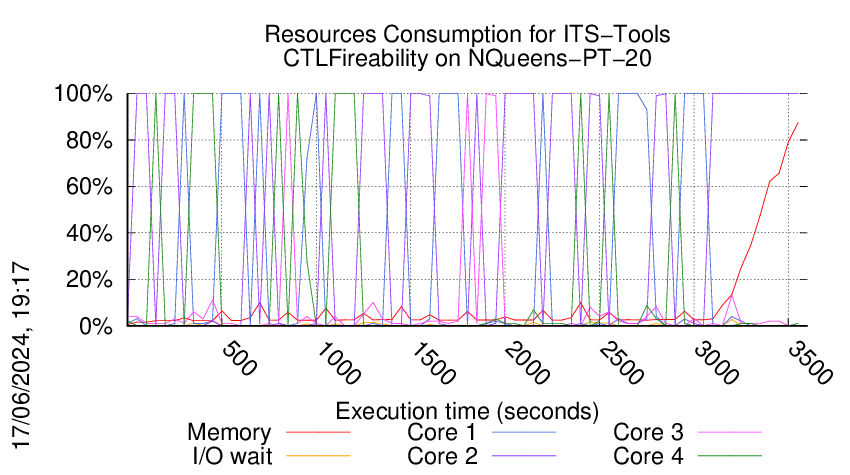Click the purple Core 2 legend line

(524, 456)
